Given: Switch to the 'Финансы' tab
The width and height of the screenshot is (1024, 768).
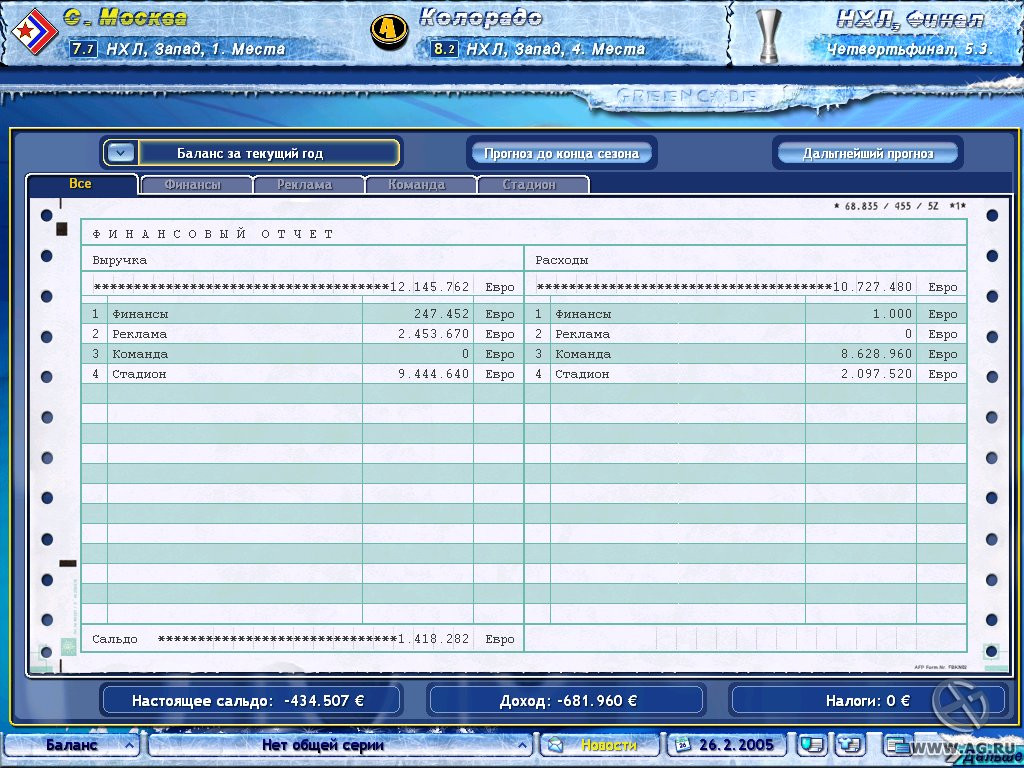Looking at the screenshot, I should (195, 185).
